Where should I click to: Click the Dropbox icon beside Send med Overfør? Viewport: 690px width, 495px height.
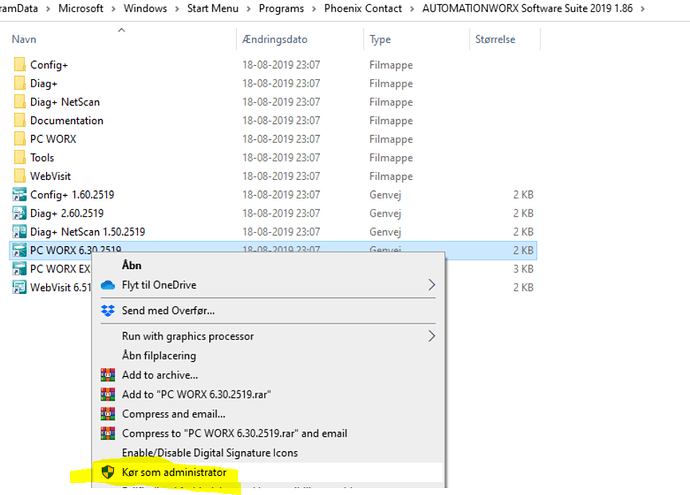point(108,311)
